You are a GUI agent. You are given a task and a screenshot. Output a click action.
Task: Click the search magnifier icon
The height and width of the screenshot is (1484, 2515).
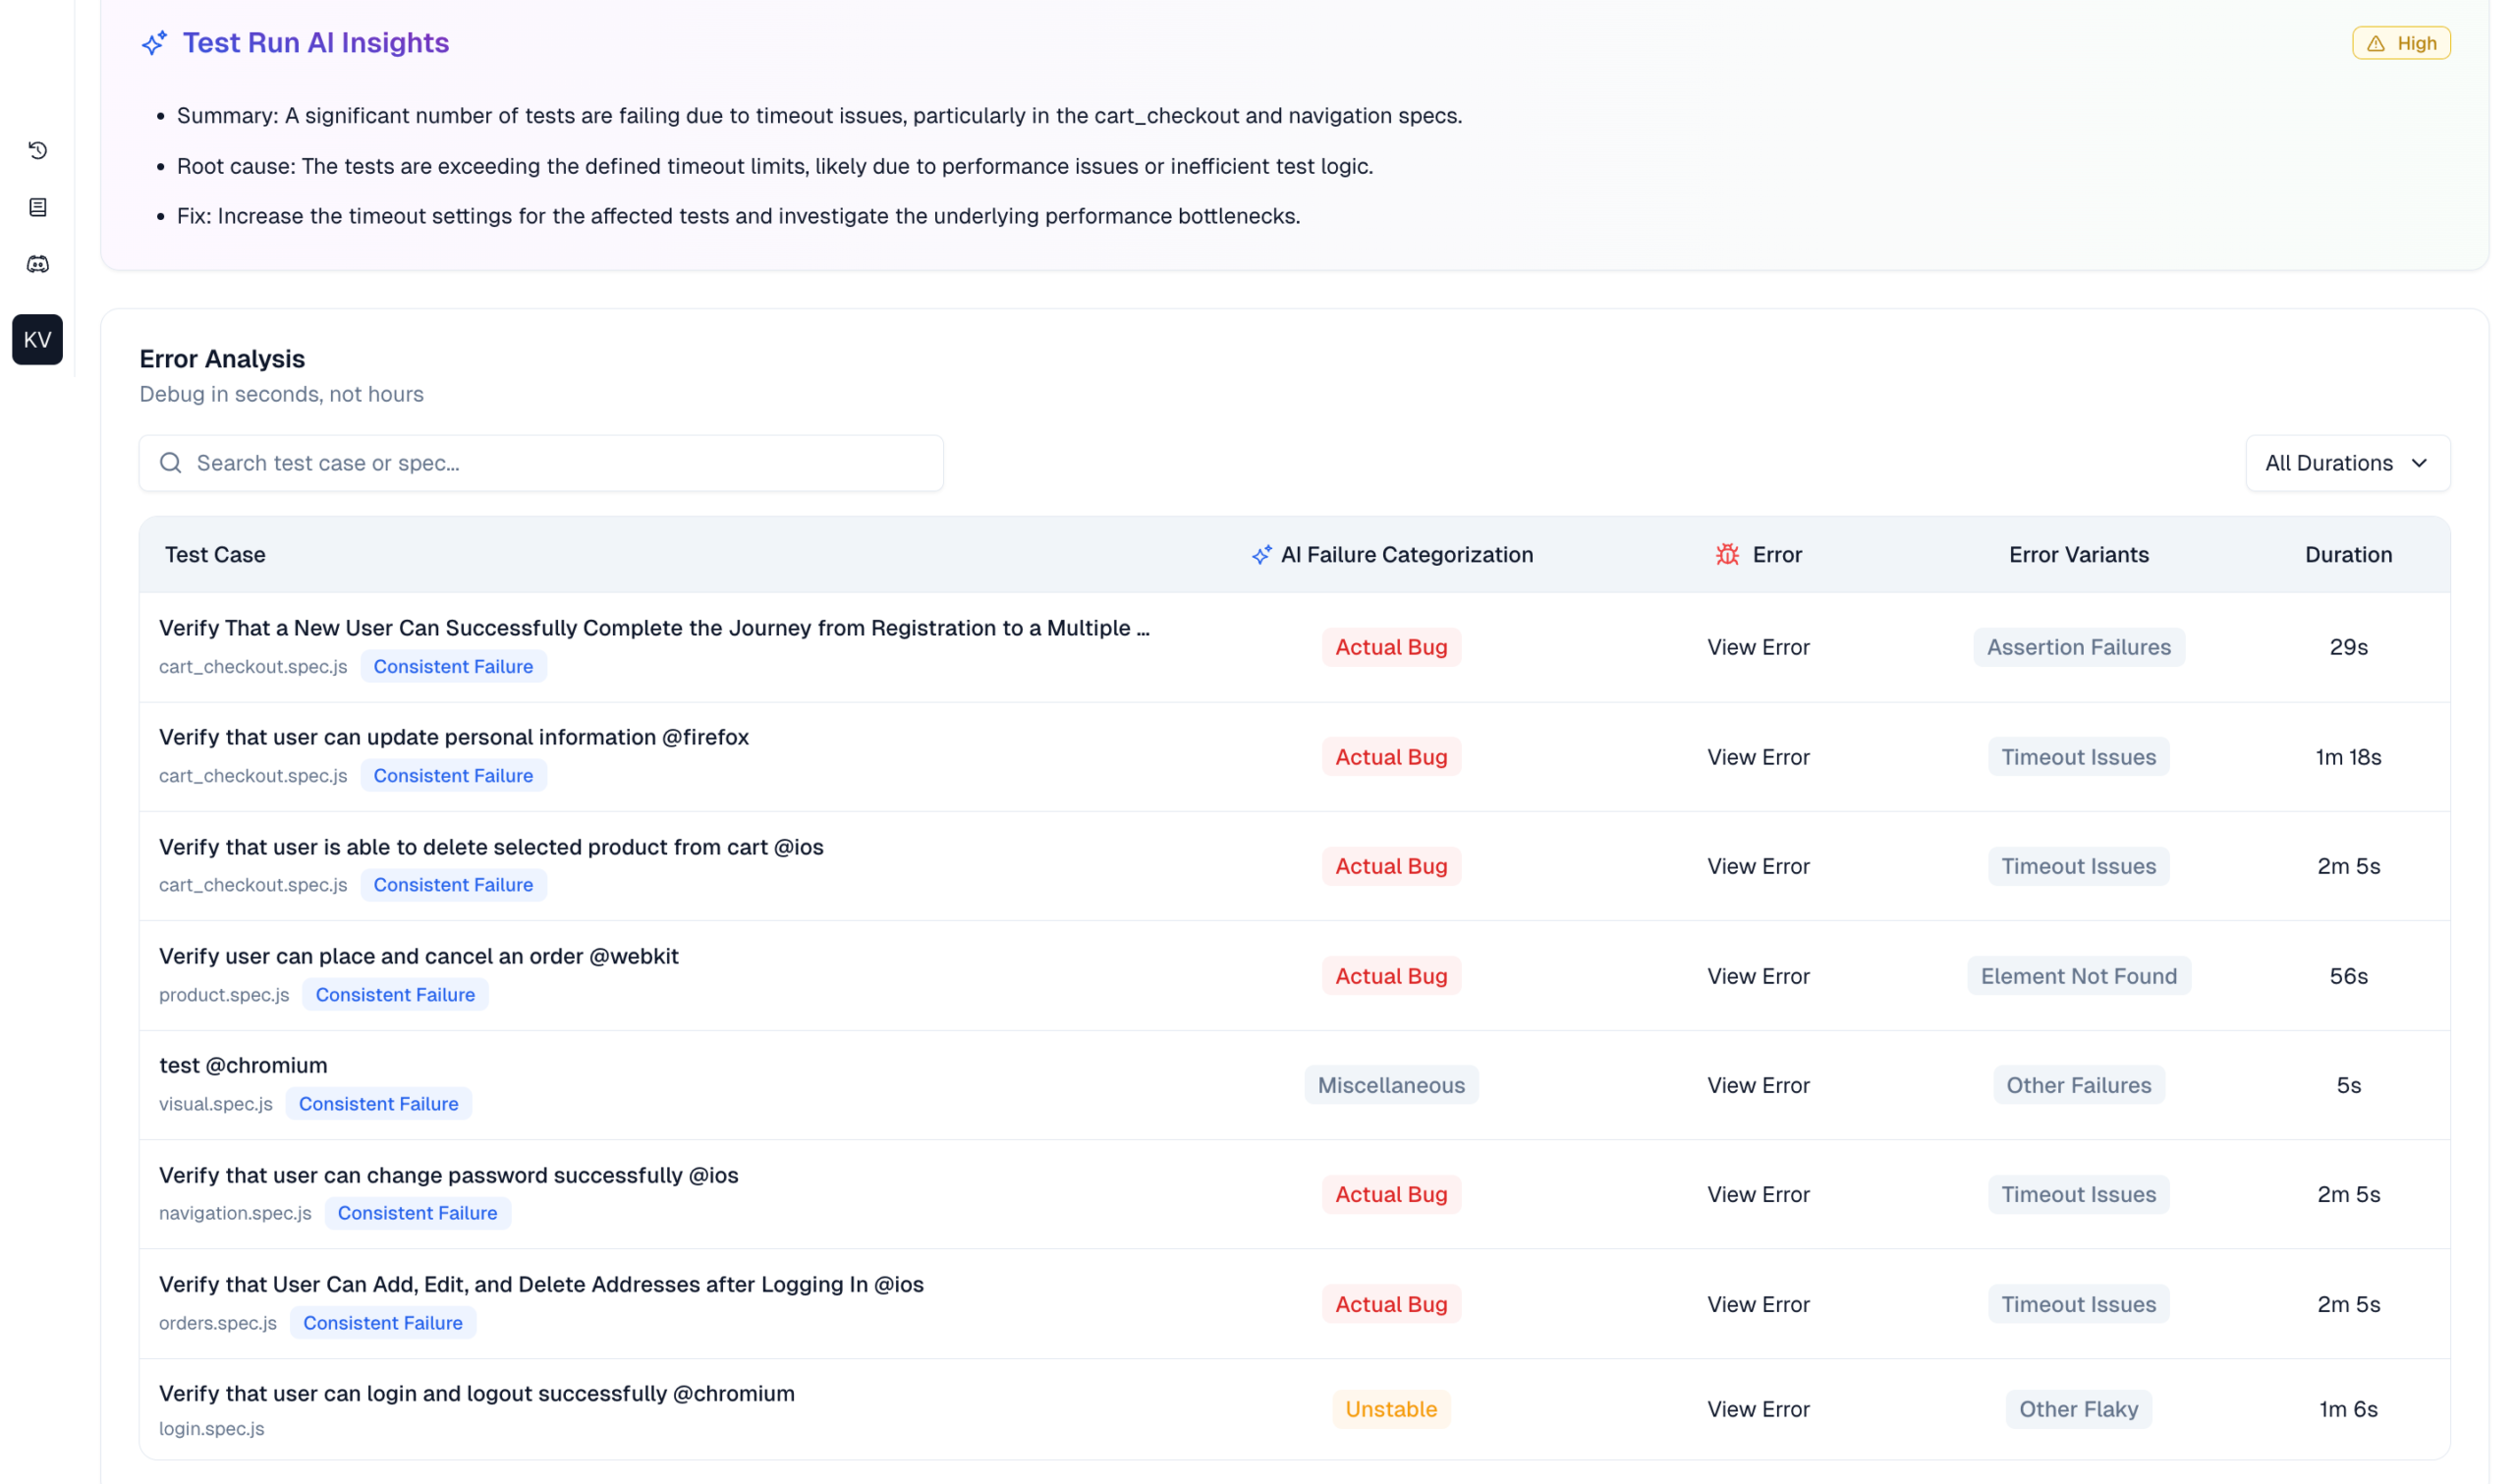[171, 462]
